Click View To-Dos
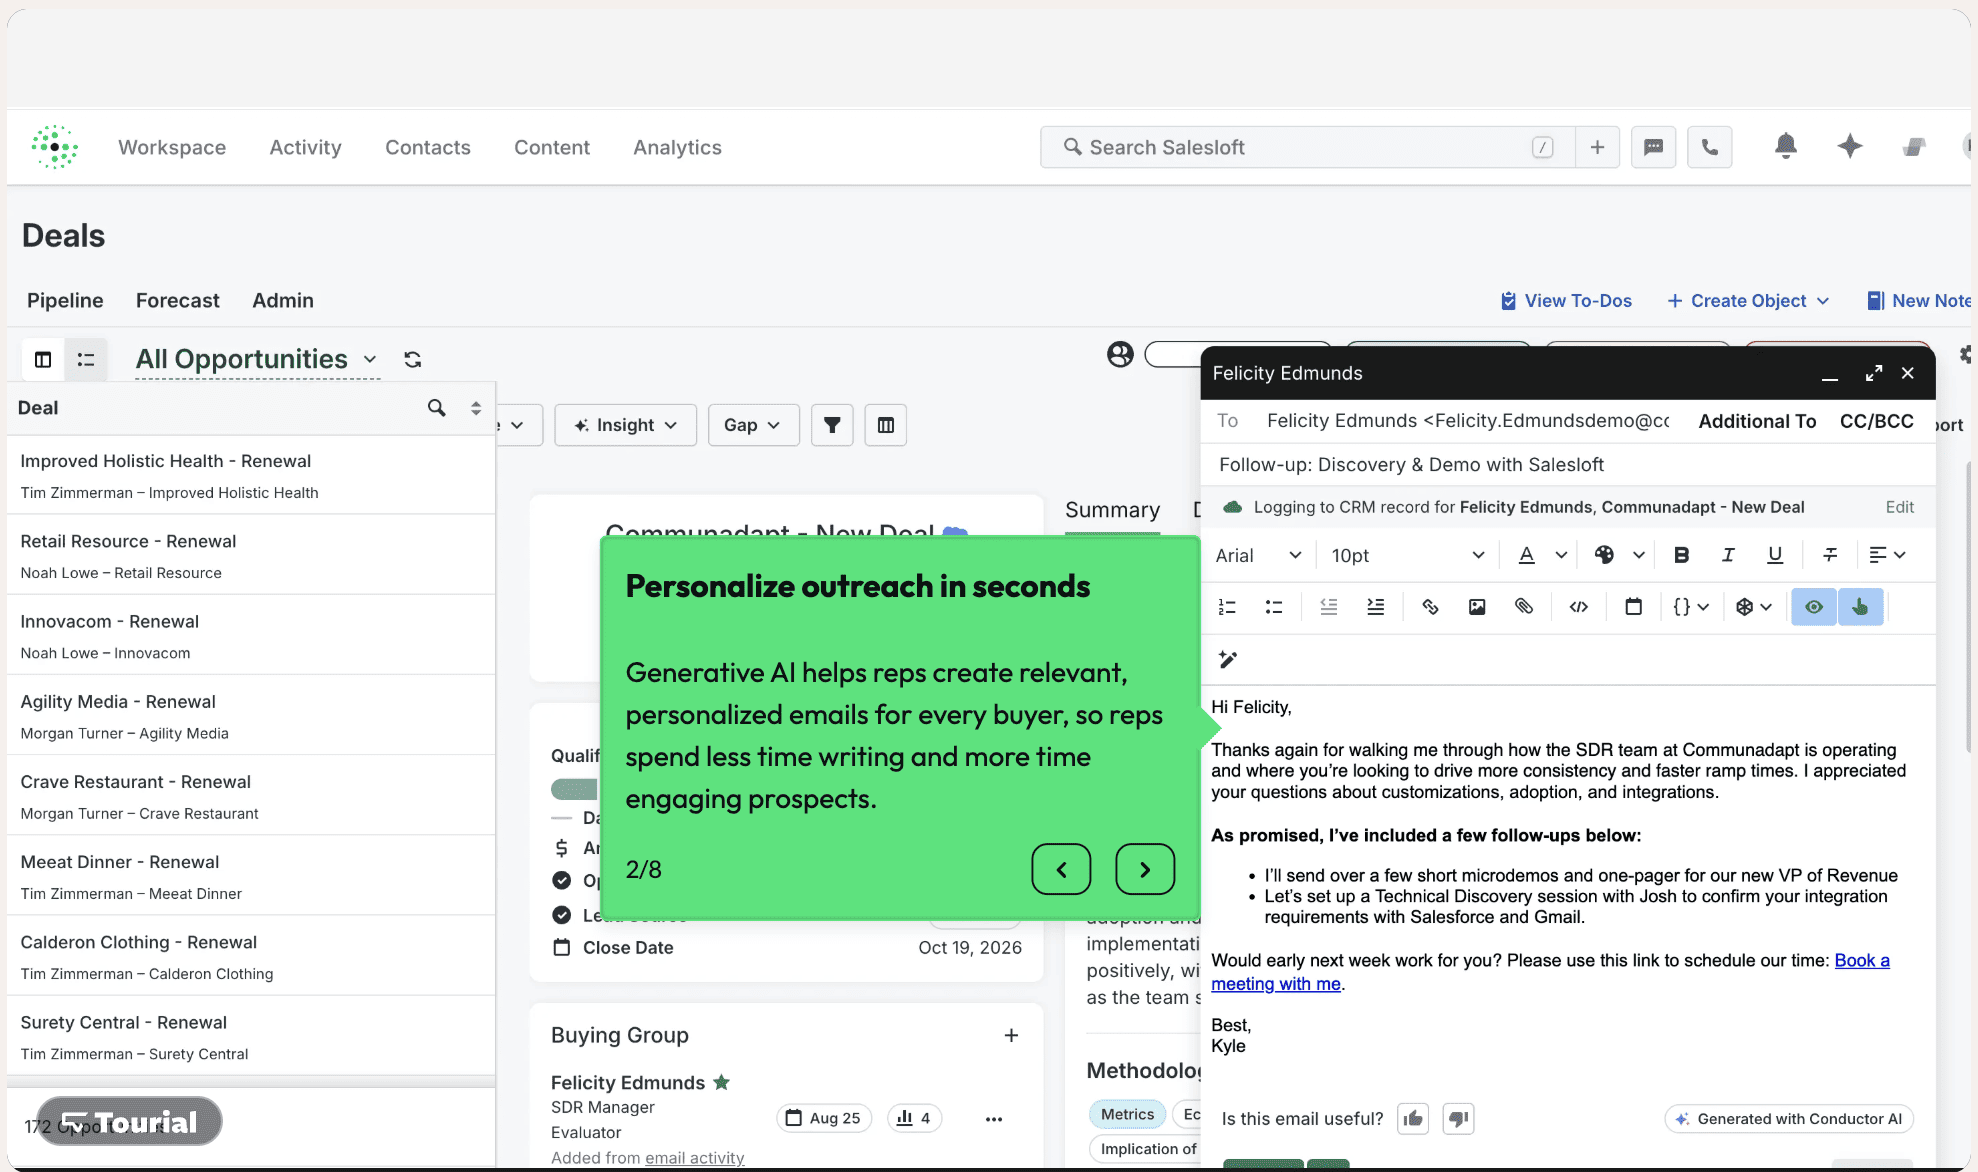 pyautogui.click(x=1566, y=300)
